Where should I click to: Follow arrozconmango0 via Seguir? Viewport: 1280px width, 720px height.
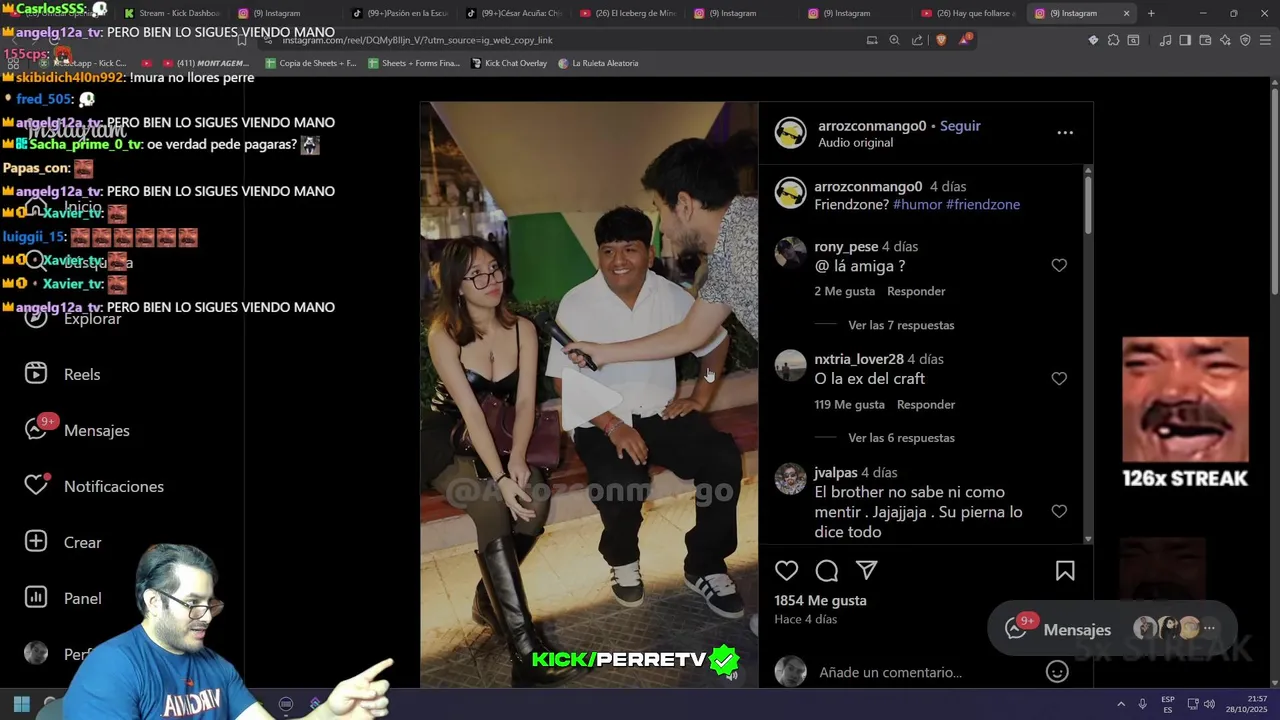[960, 126]
